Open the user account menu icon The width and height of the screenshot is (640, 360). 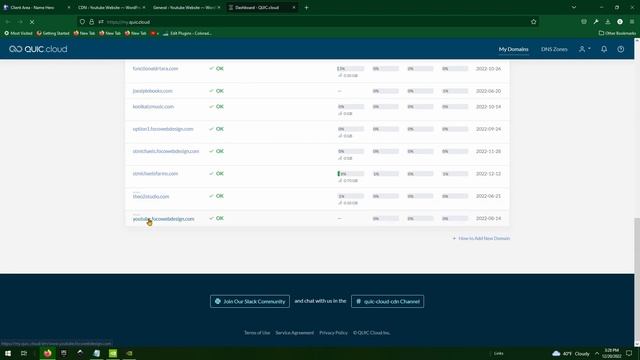point(584,49)
